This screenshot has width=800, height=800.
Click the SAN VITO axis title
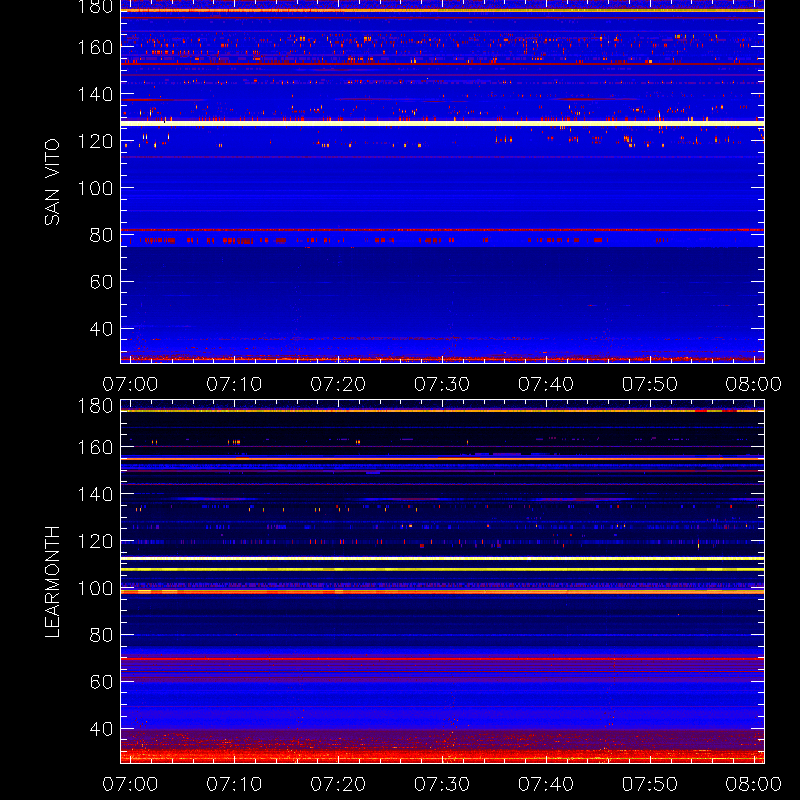point(52,182)
